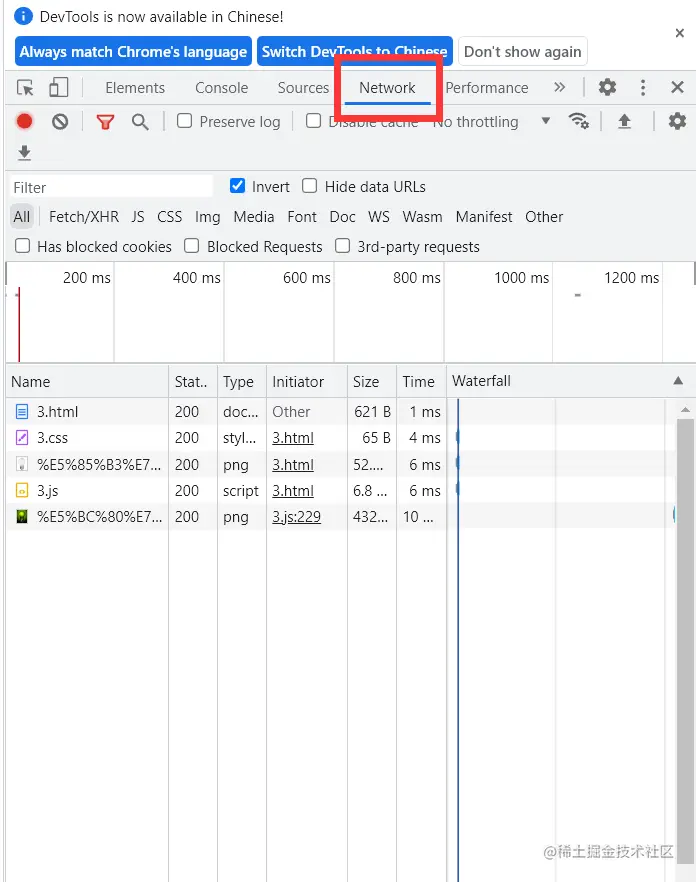Filter by Manifest requests
The image size is (696, 882).
[x=484, y=217]
